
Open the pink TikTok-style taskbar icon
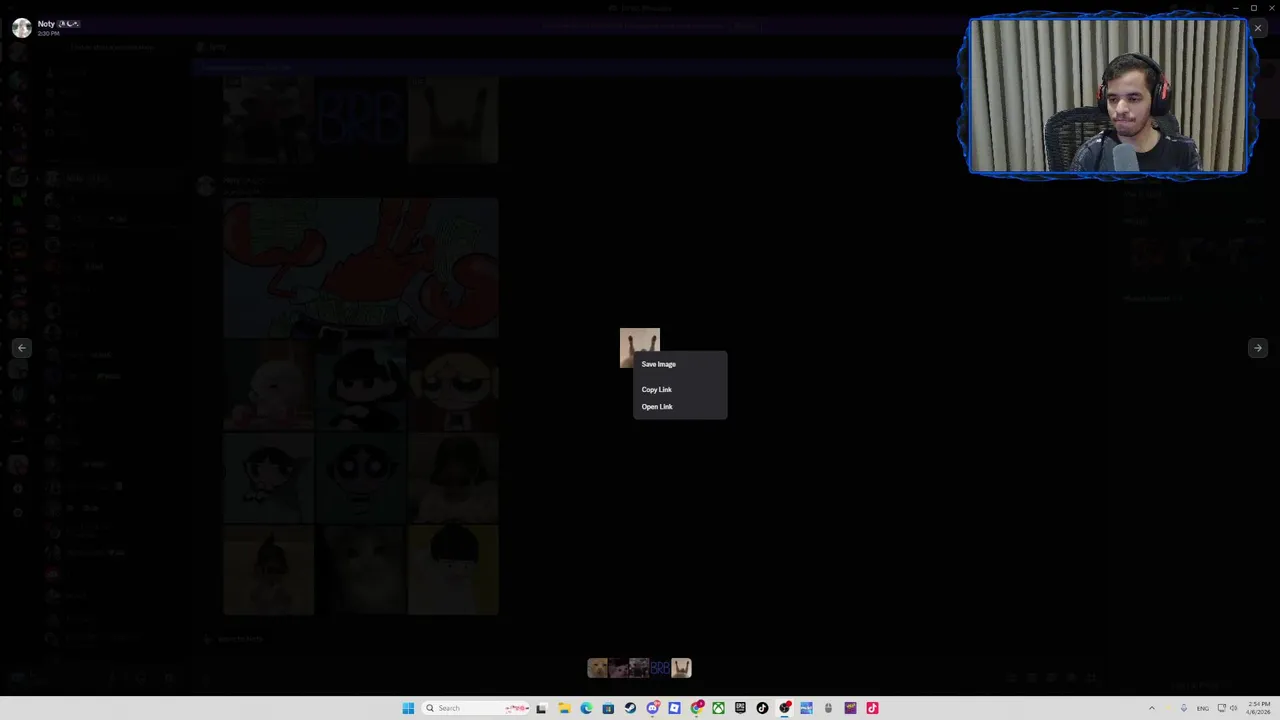click(x=872, y=708)
